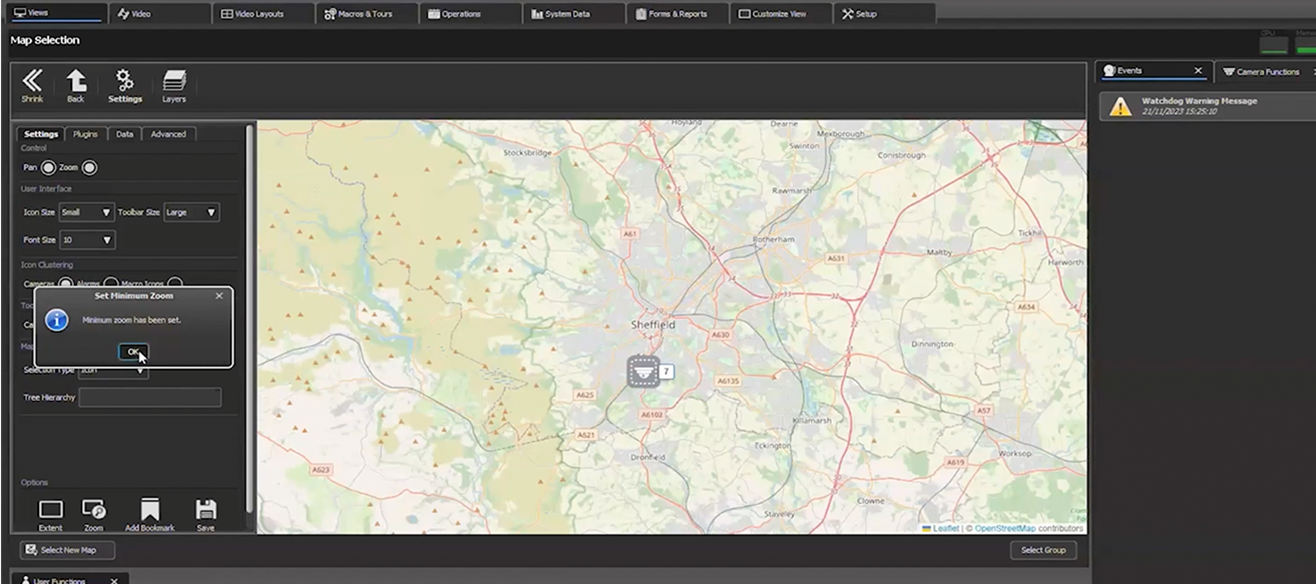
Task: Open the Font Size dropdown
Action: point(87,240)
